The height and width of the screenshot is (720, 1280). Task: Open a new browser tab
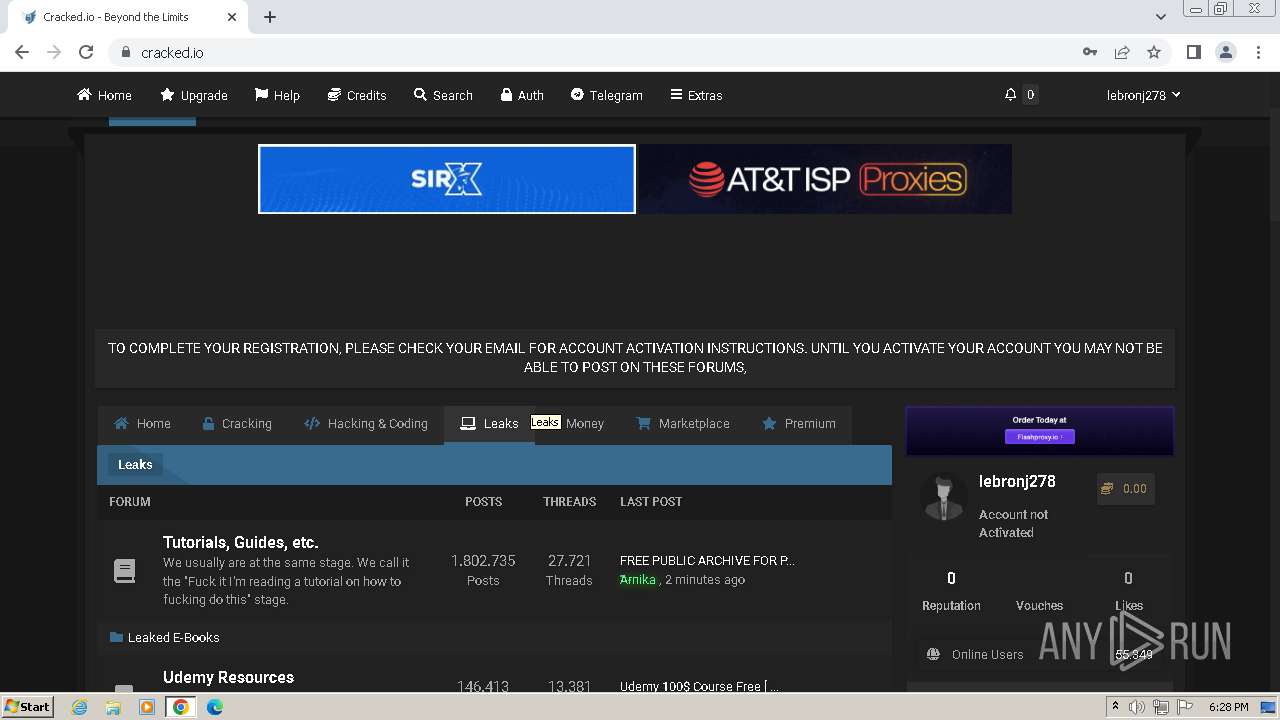(270, 17)
